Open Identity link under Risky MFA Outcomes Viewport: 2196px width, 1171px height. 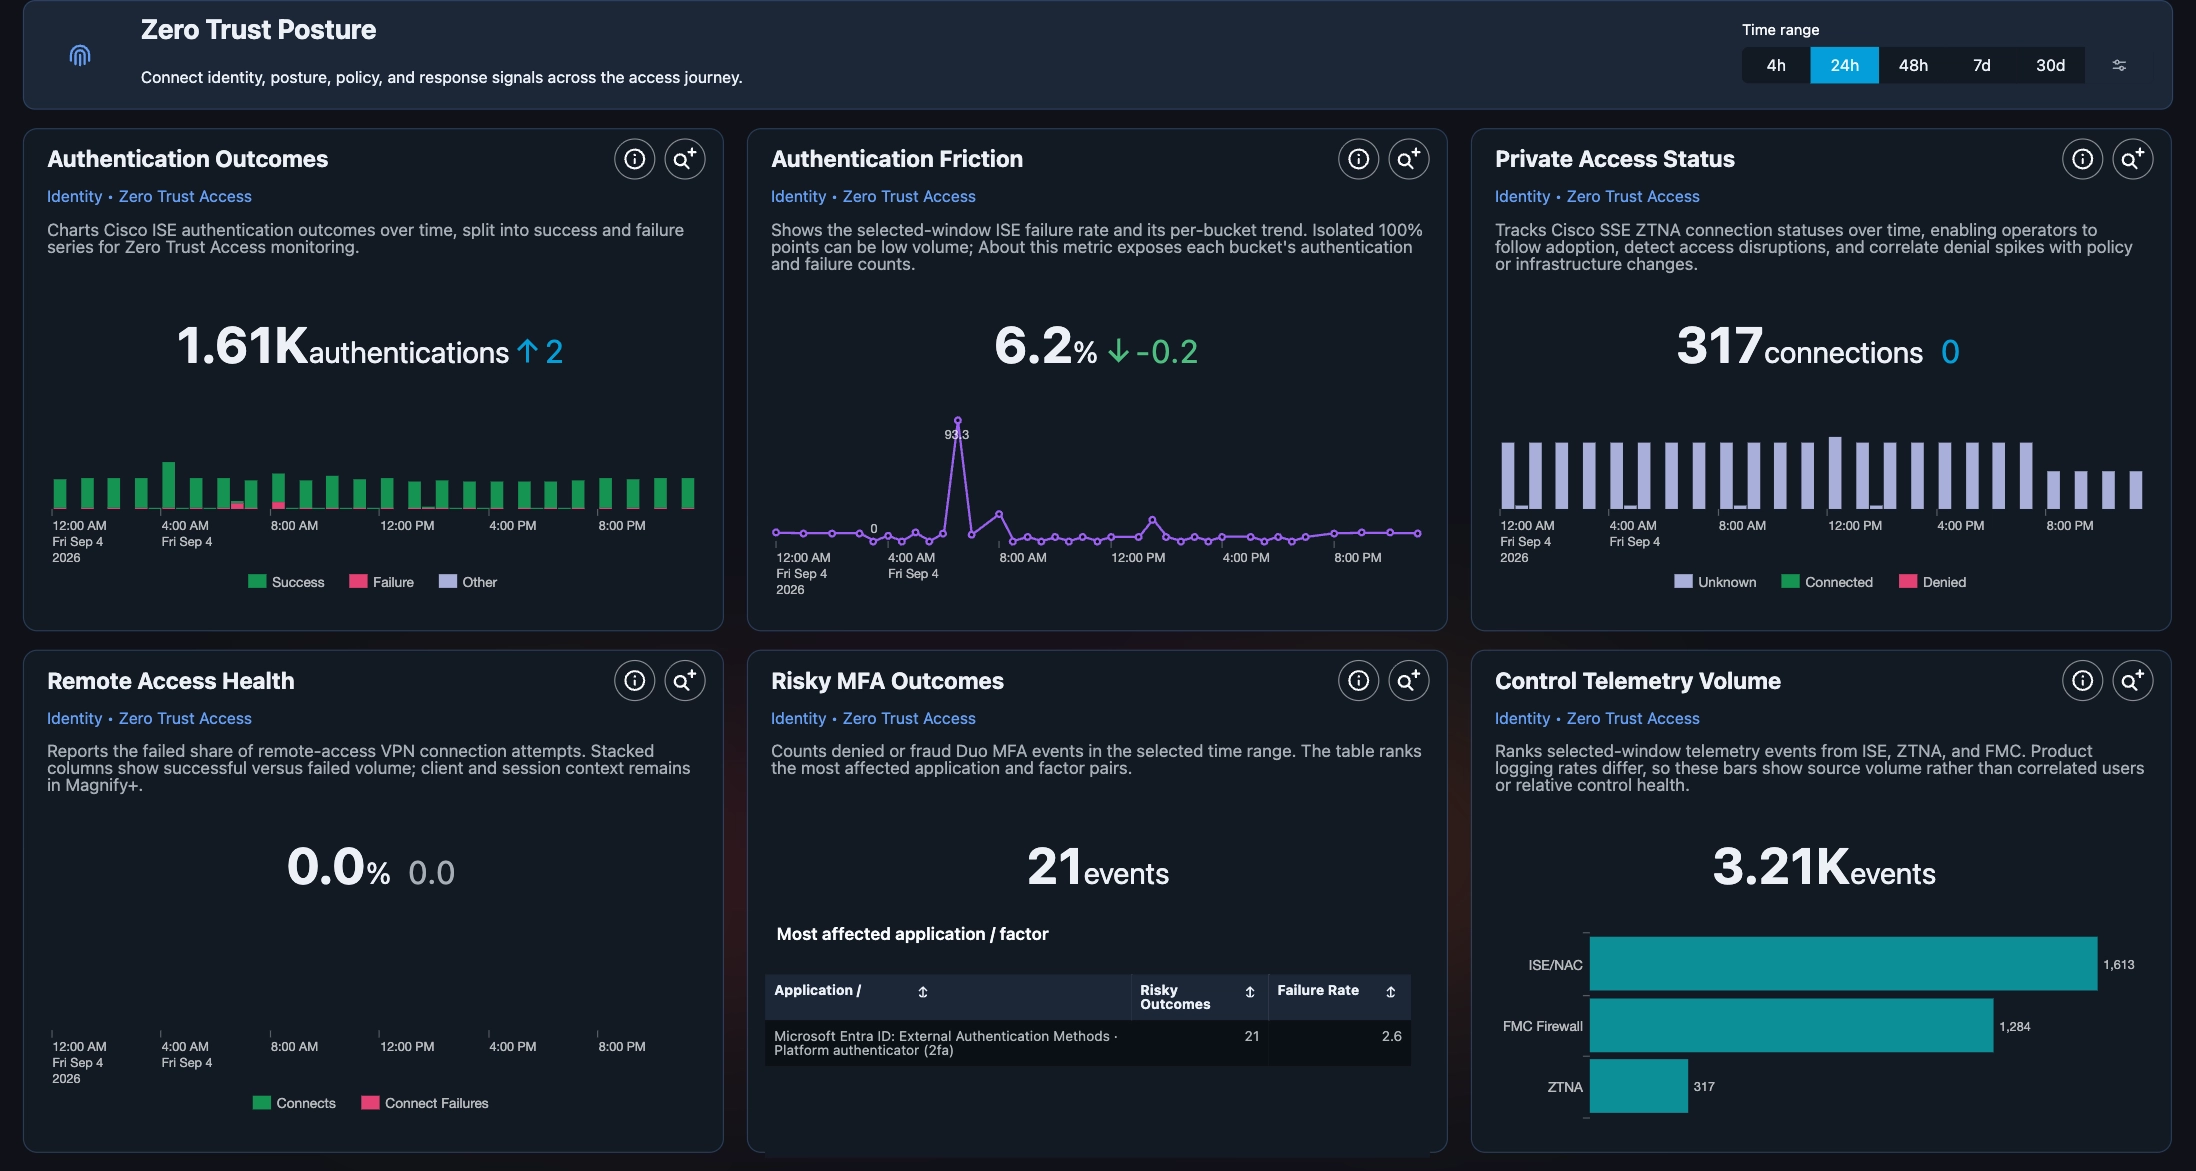pos(798,719)
